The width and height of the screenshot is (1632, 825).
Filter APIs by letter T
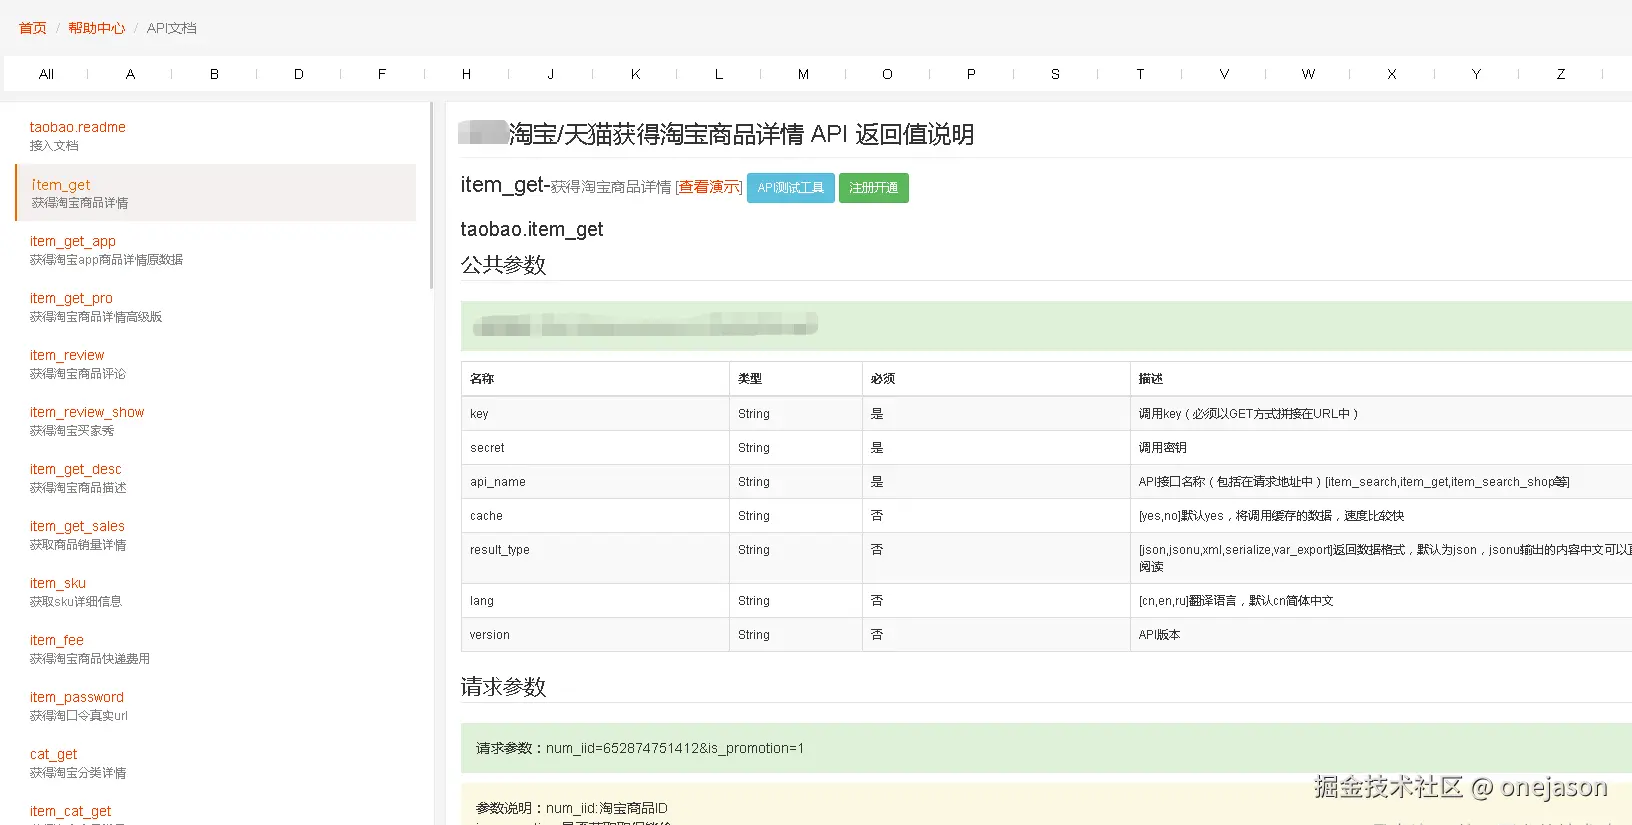tap(1140, 74)
